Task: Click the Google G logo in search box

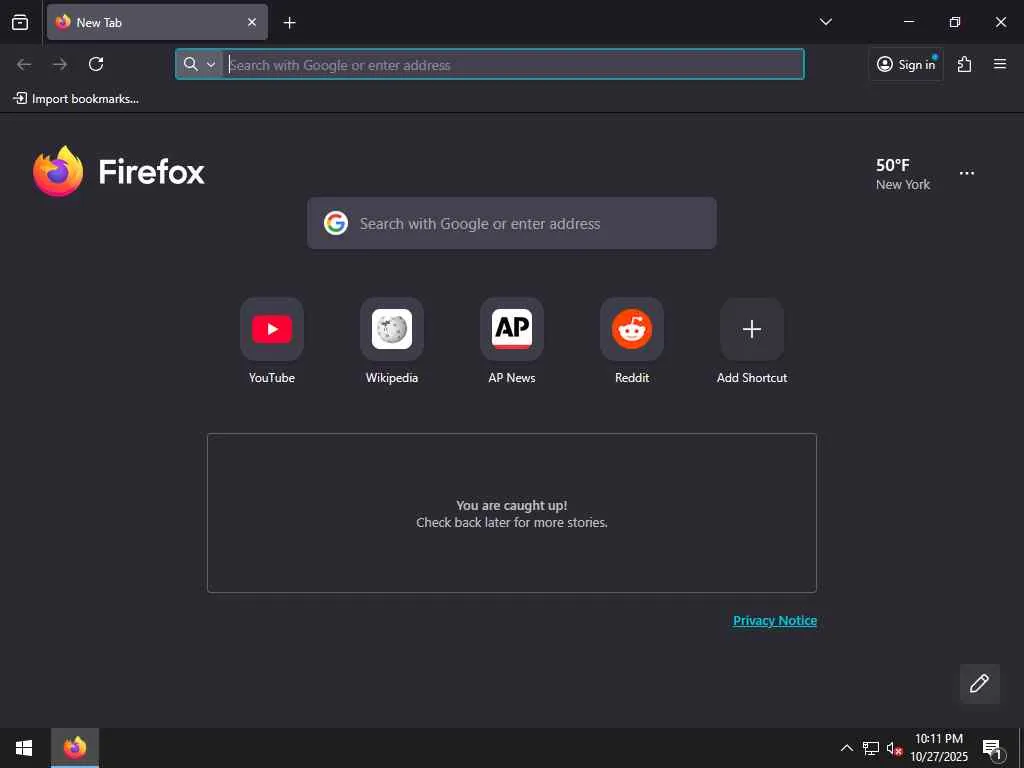Action: pos(336,223)
